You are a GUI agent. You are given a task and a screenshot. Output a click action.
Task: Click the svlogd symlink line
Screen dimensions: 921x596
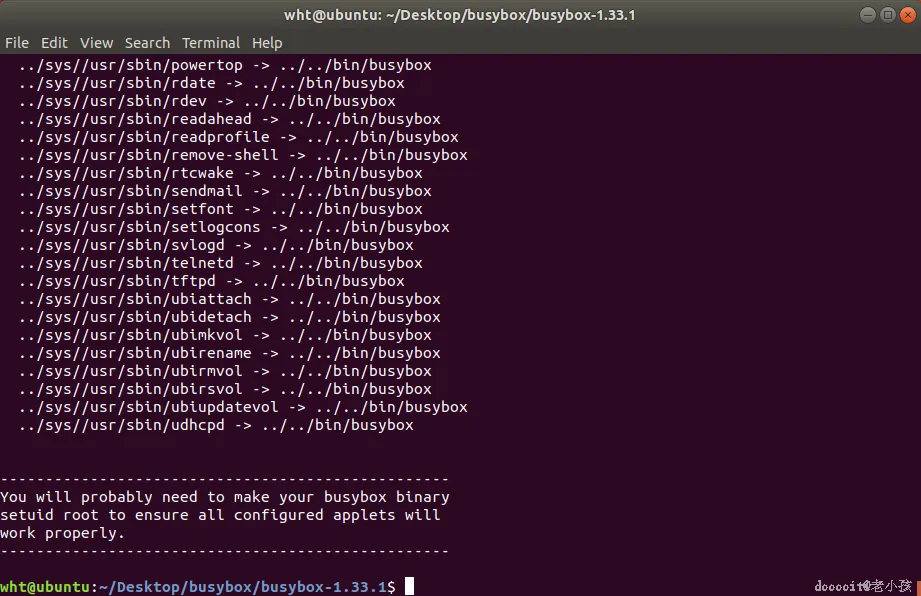pyautogui.click(x=216, y=245)
